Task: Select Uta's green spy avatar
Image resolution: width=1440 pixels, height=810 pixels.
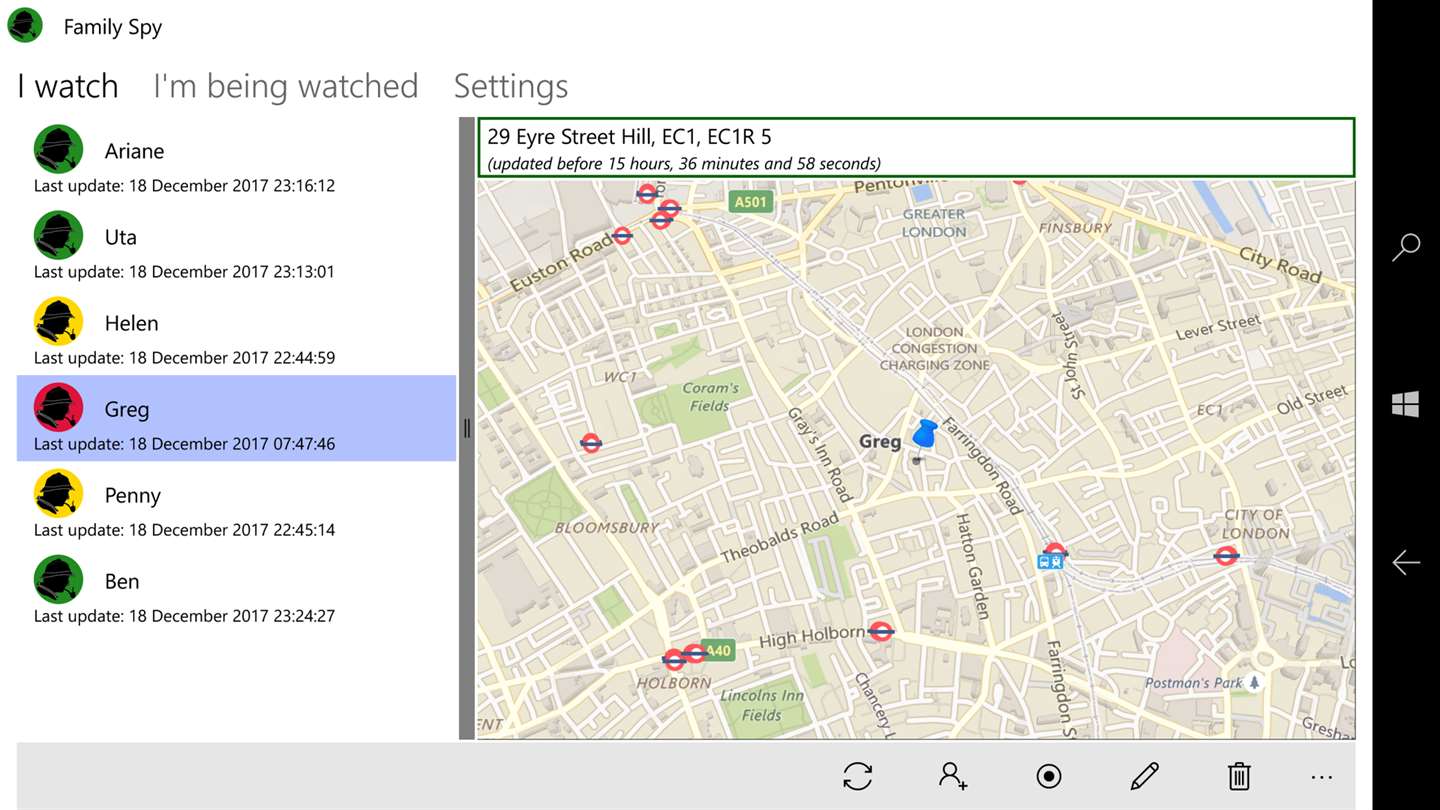Action: pyautogui.click(x=58, y=236)
